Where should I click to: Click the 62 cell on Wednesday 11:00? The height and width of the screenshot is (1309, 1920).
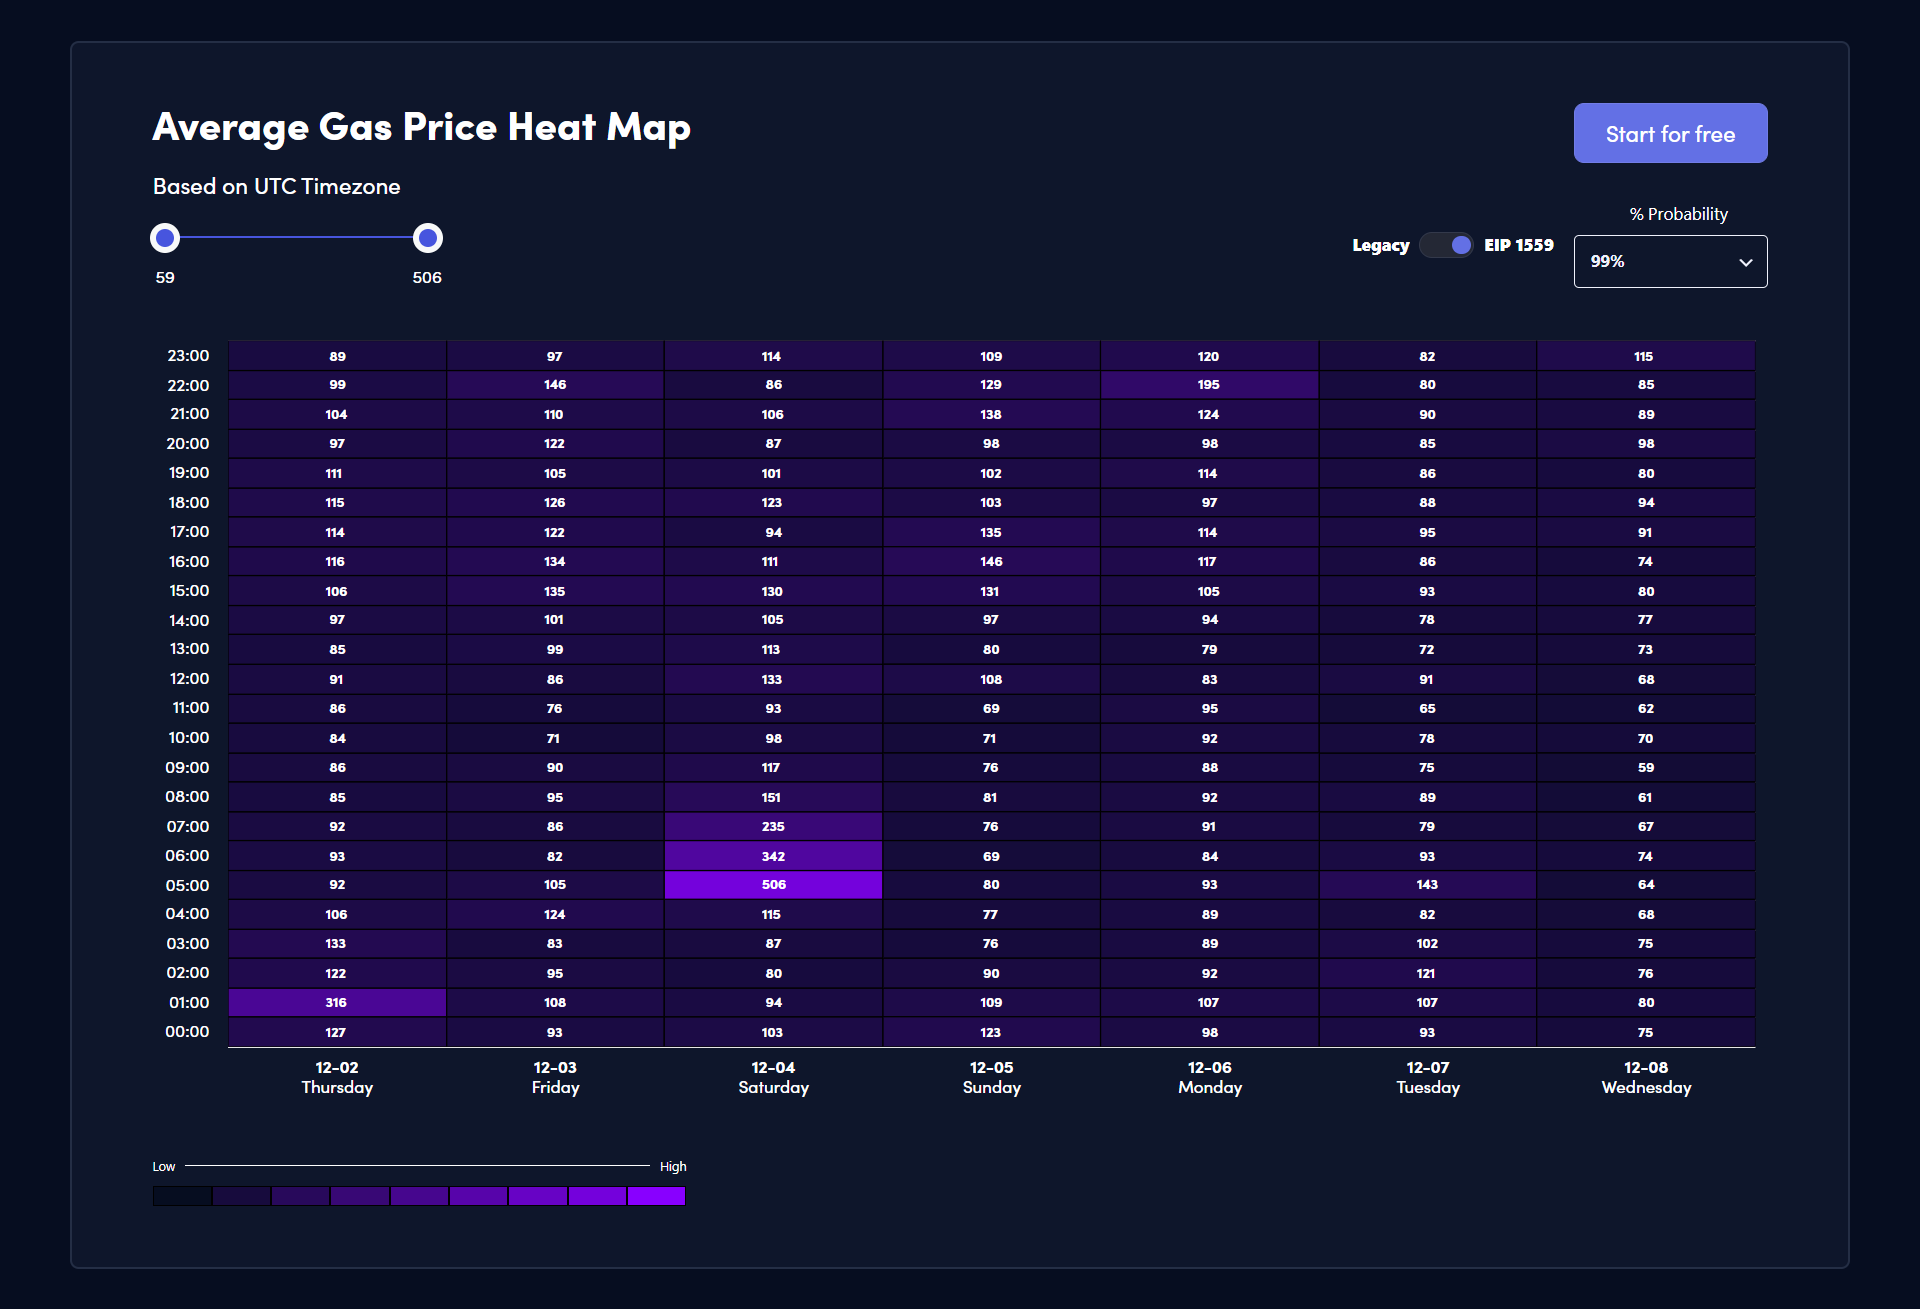point(1646,709)
